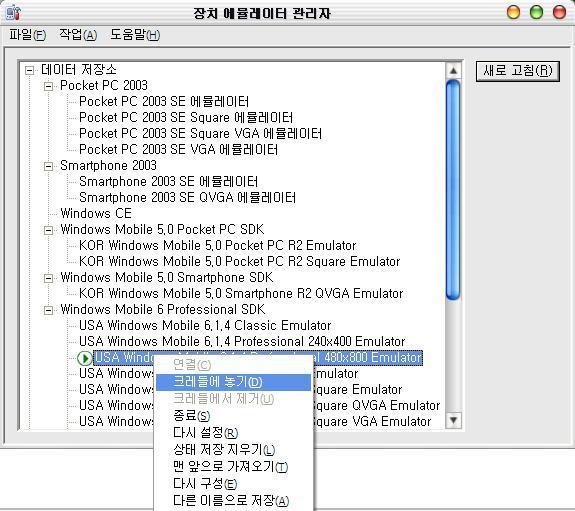Collapse Windows Mobile 5.0 Smartphone SDK node

tap(48, 278)
